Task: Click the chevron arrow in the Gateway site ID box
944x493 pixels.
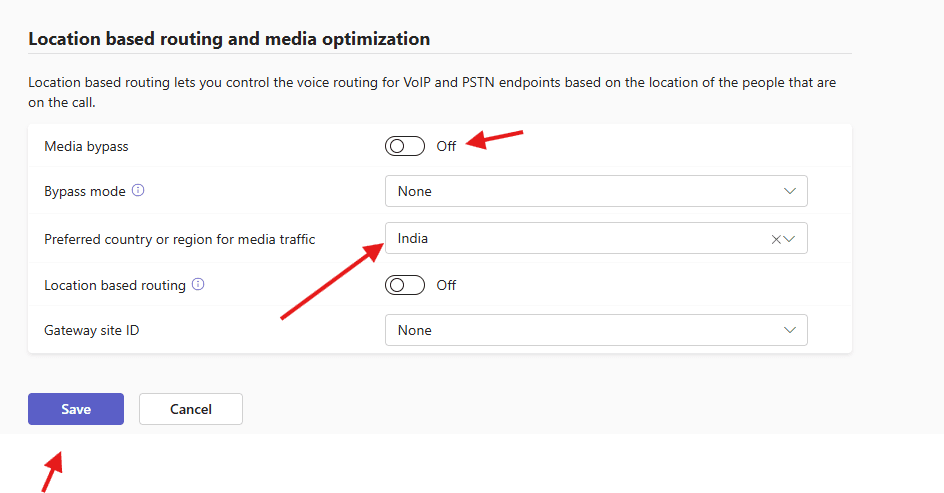Action: point(790,330)
